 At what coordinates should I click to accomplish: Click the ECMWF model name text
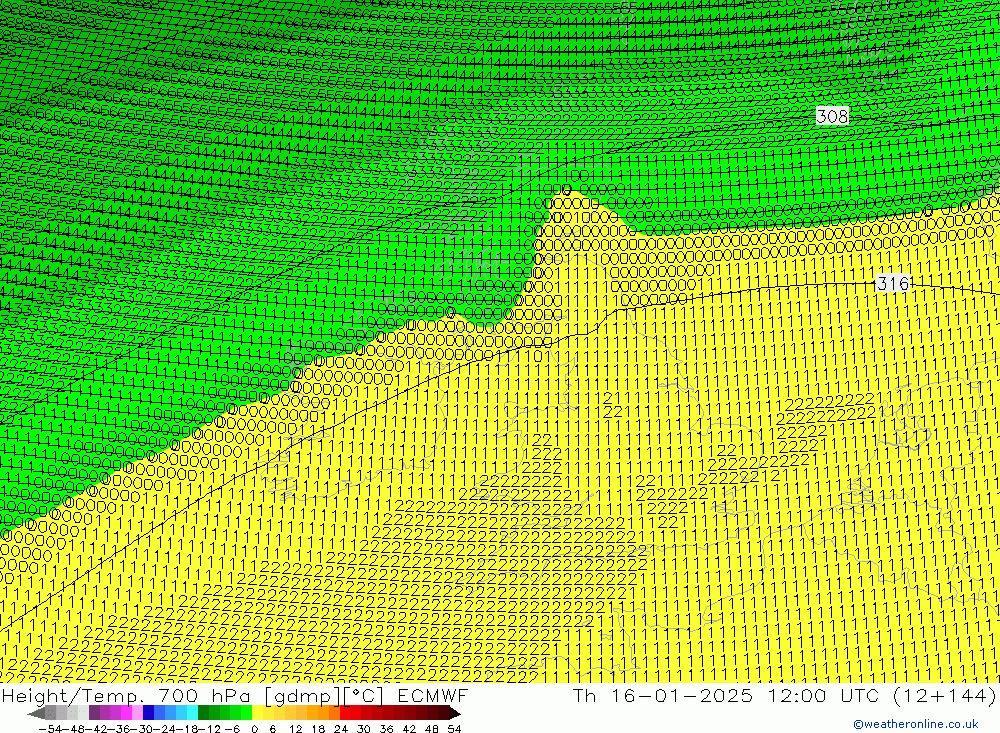click(432, 695)
